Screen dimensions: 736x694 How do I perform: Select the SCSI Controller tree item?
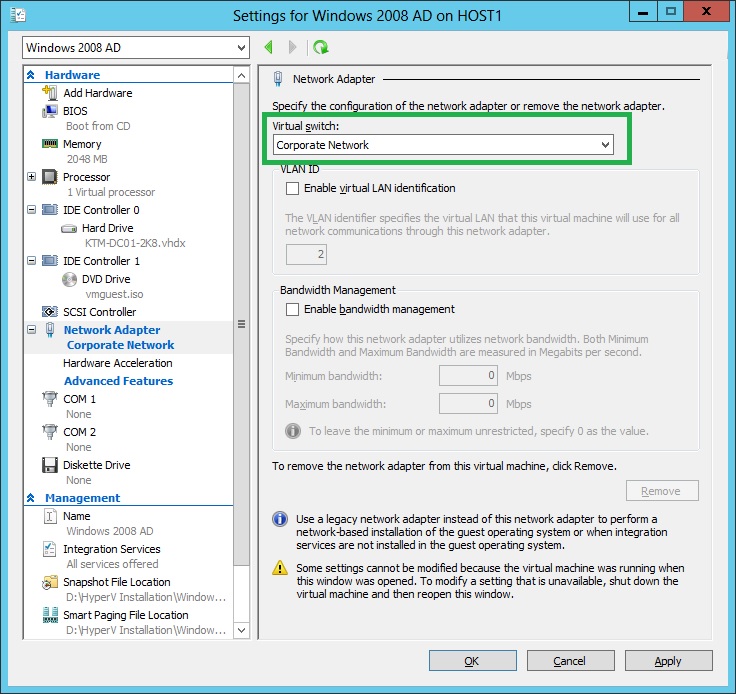(100, 312)
